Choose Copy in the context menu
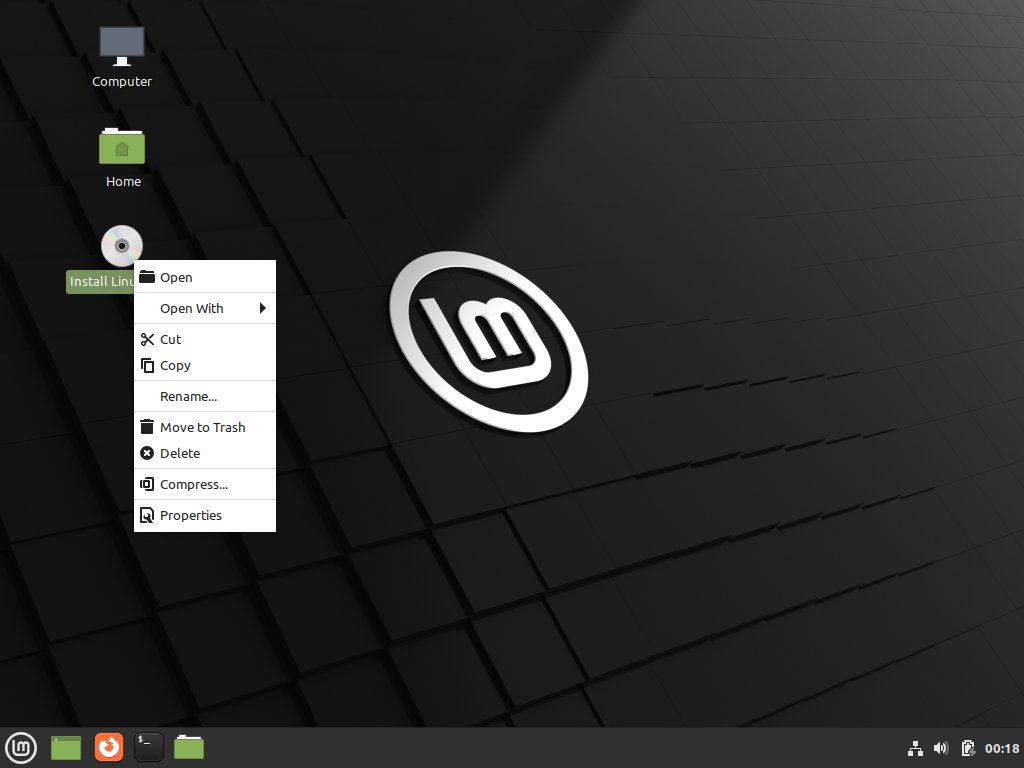The height and width of the screenshot is (768, 1024). (x=205, y=366)
